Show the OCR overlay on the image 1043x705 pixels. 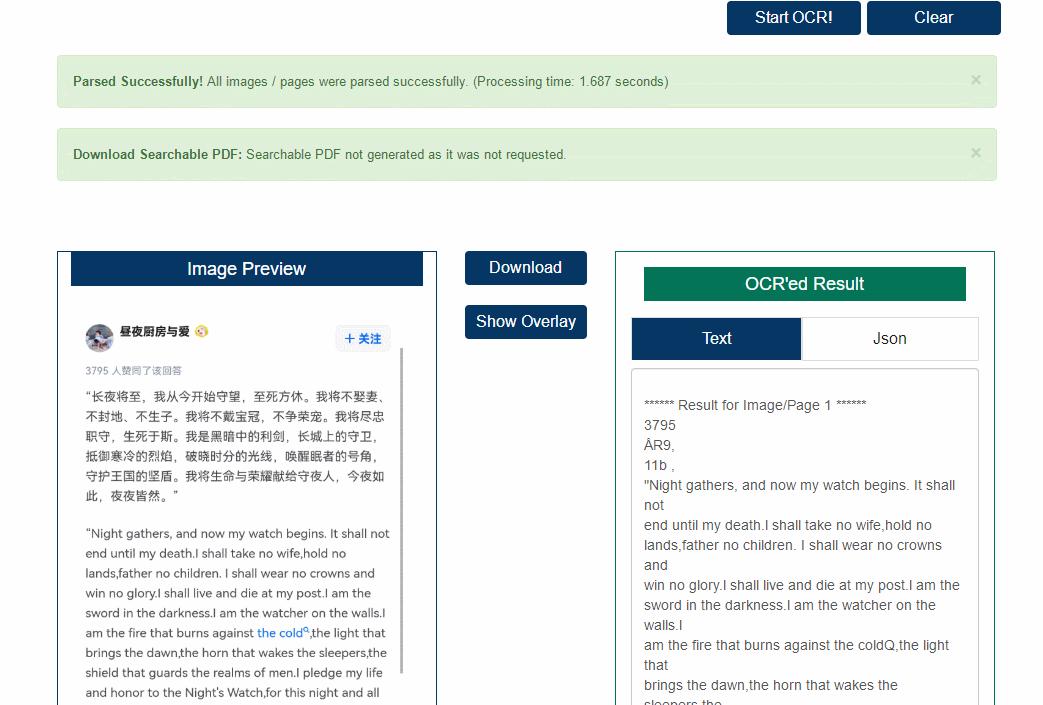point(525,321)
